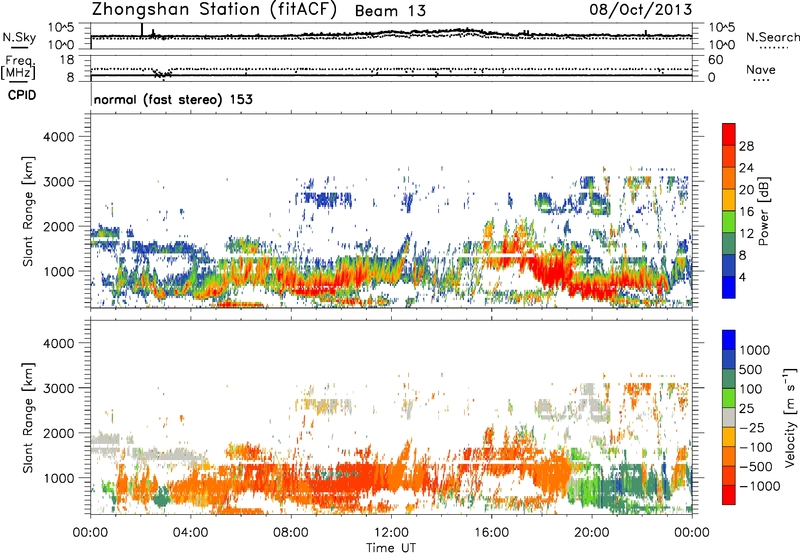Click the grey band of the velocity colorbar
Image resolution: width=800 pixels, height=554 pixels.
[x=729, y=418]
